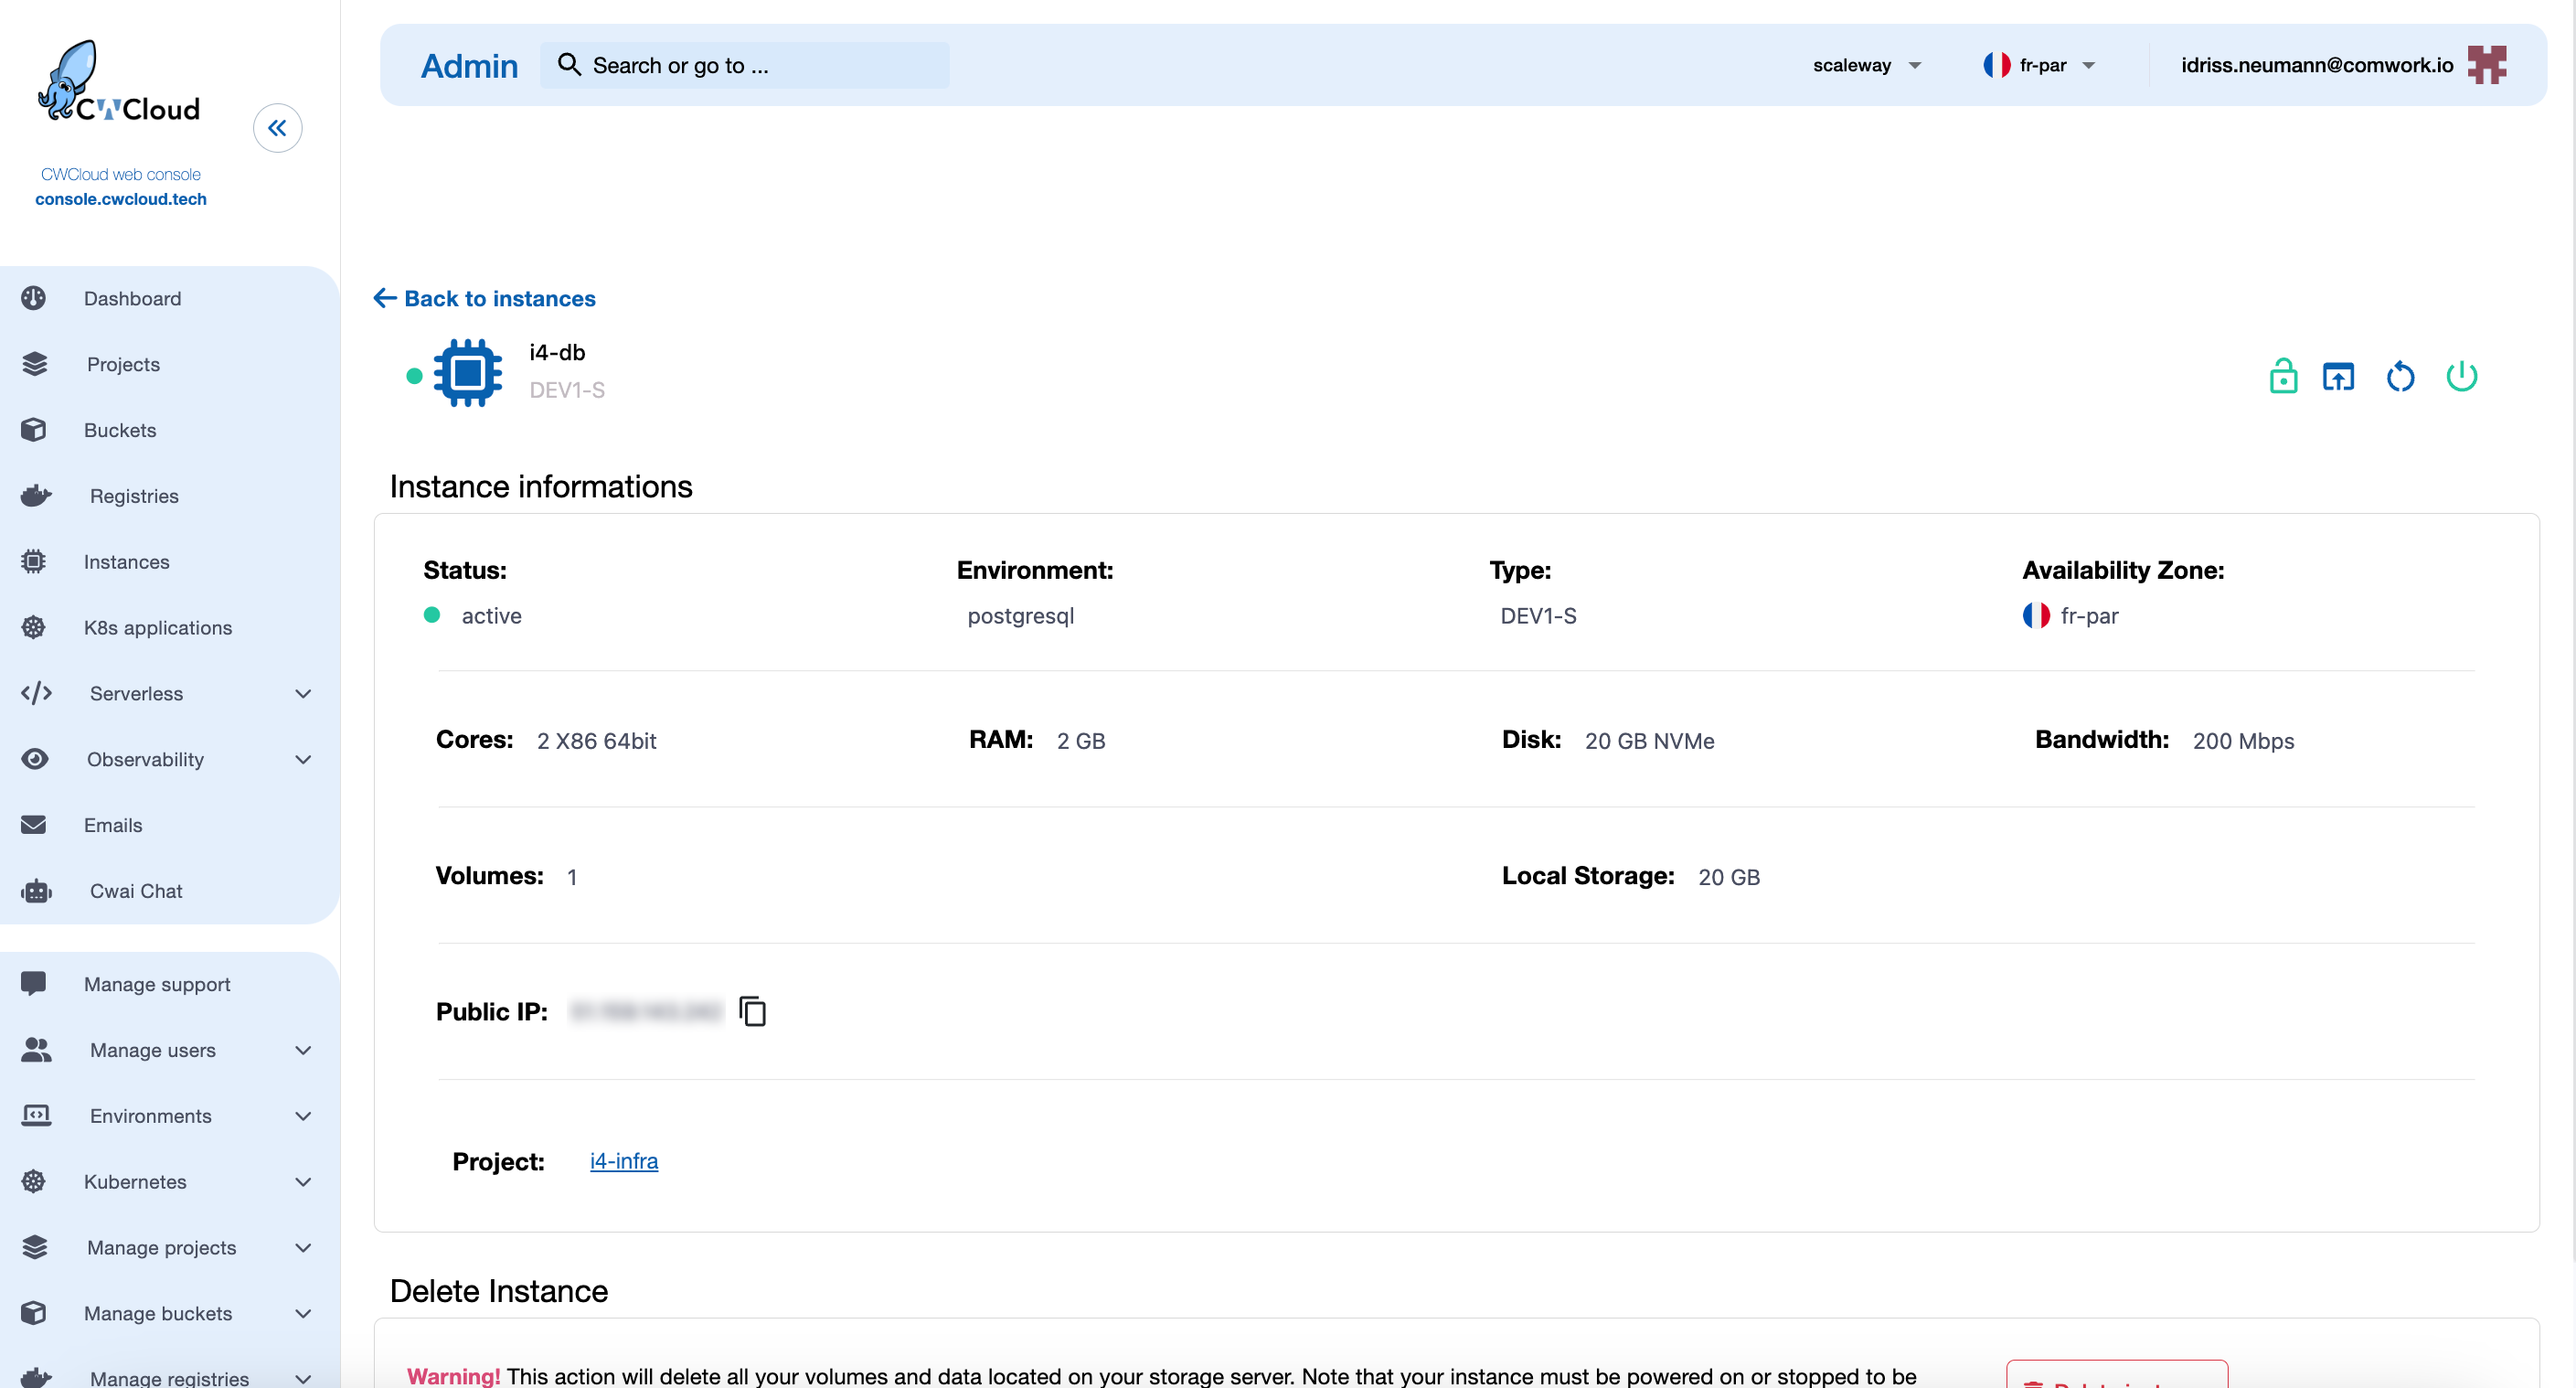Click the CWCloud squid logo
2576x1388 pixels.
click(x=119, y=82)
